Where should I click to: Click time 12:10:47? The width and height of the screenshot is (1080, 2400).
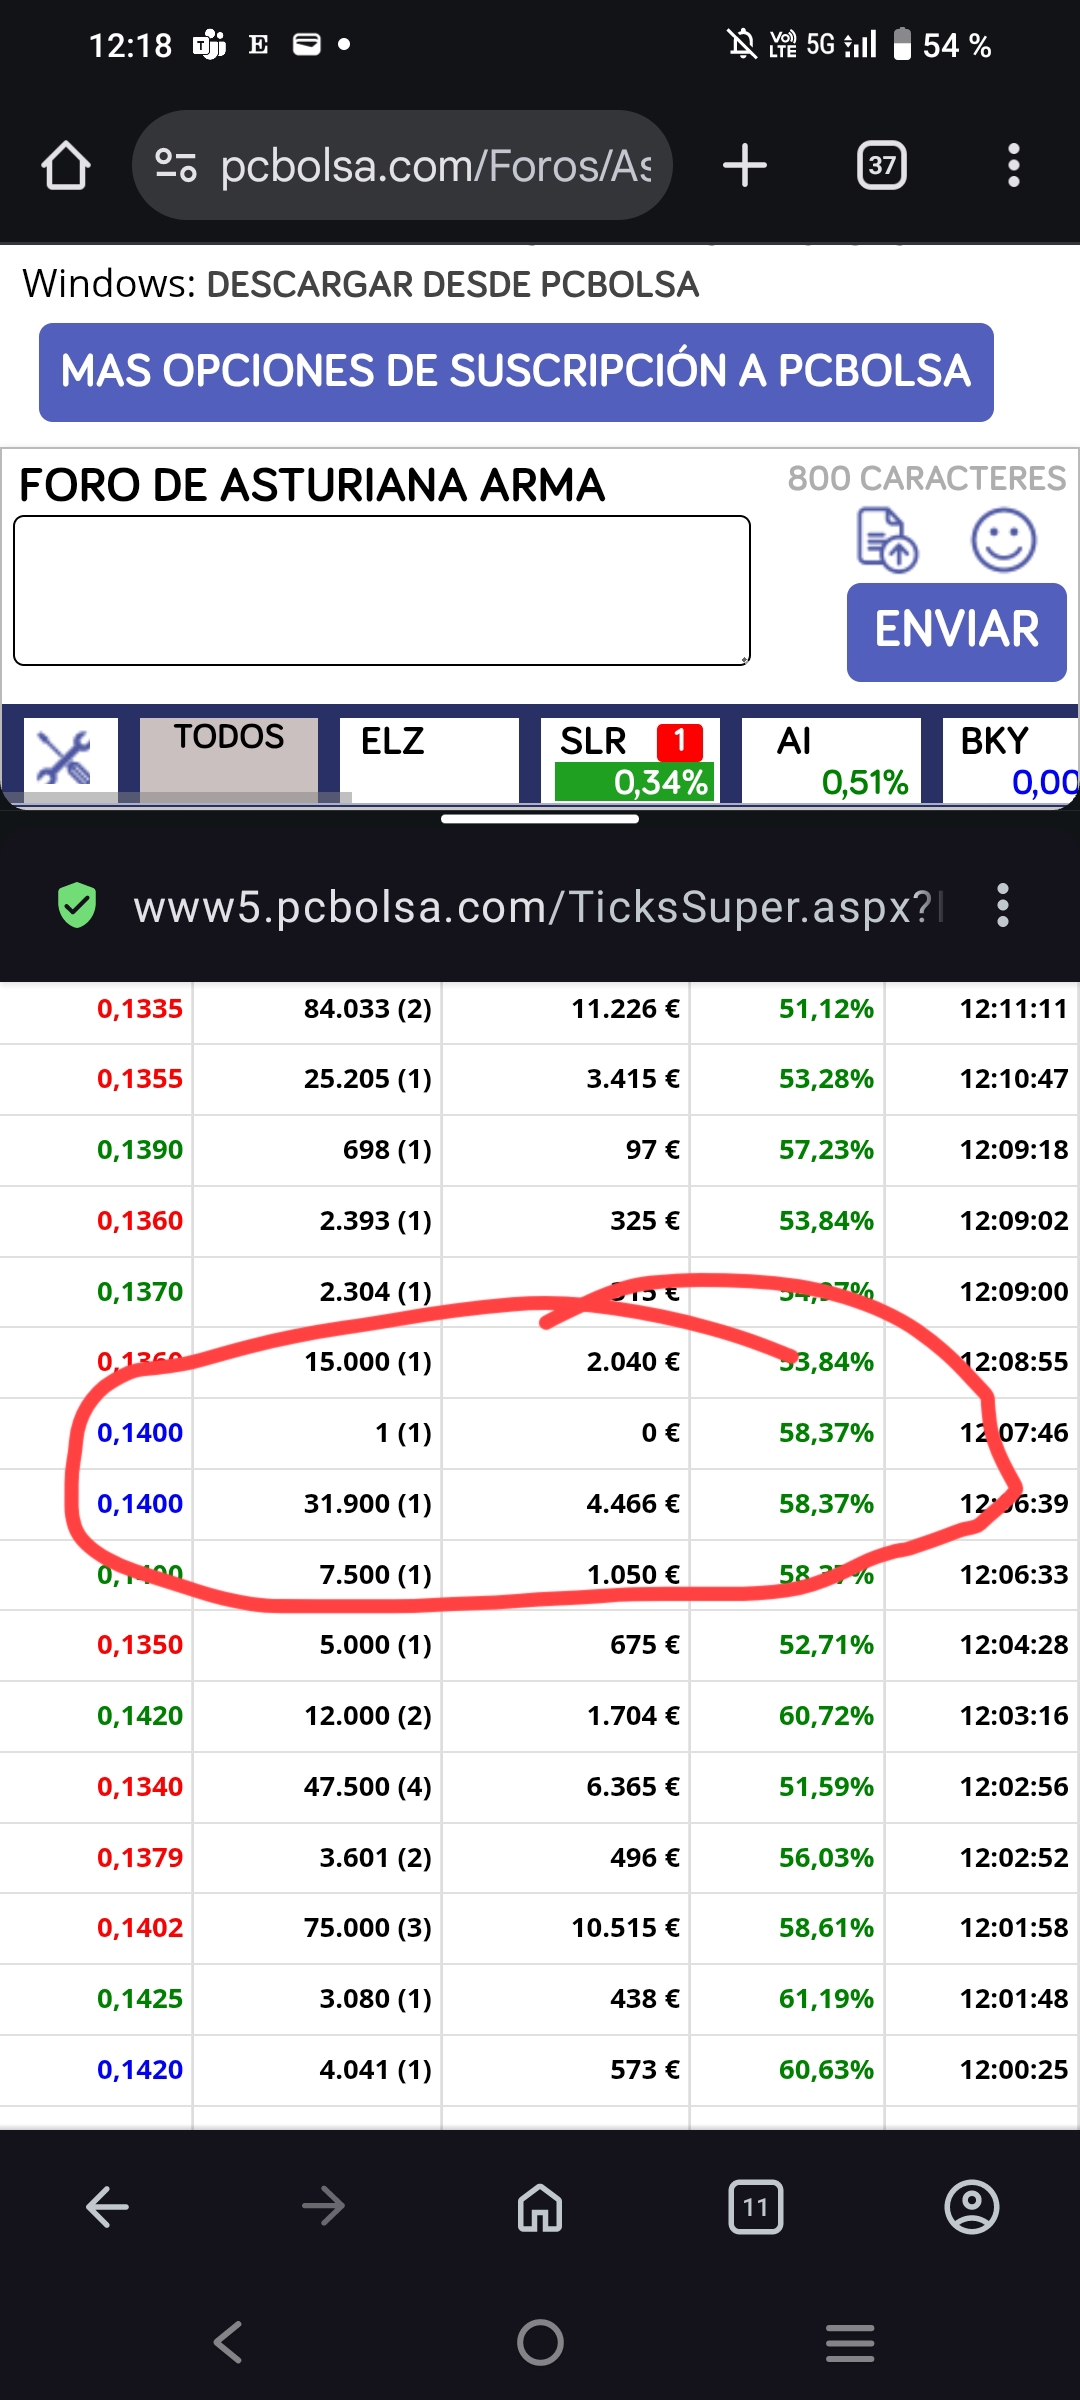1014,1079
